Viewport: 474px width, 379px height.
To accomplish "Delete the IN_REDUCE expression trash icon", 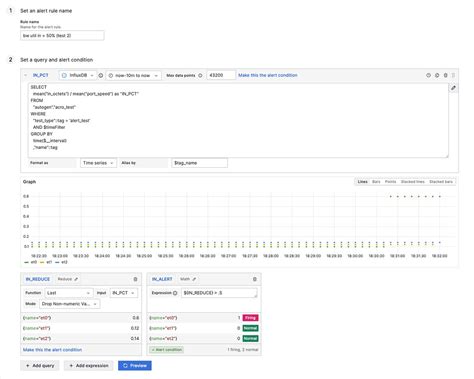I will click(x=135, y=279).
